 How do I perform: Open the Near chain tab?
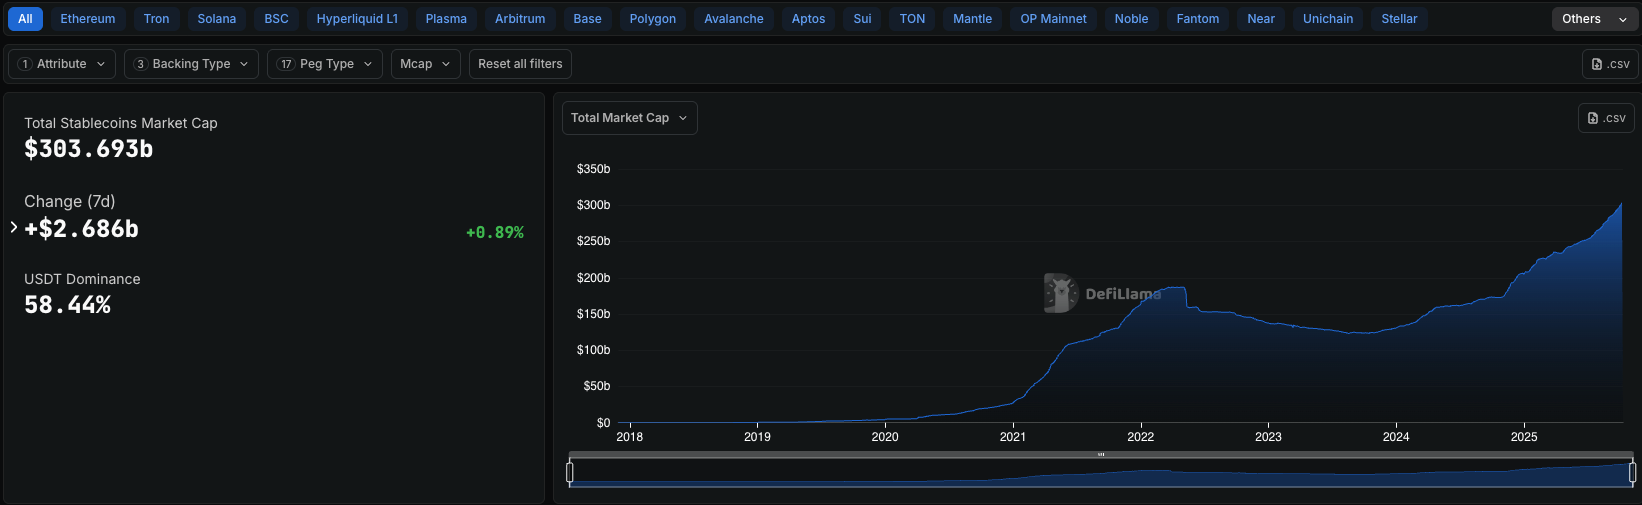tap(1261, 19)
